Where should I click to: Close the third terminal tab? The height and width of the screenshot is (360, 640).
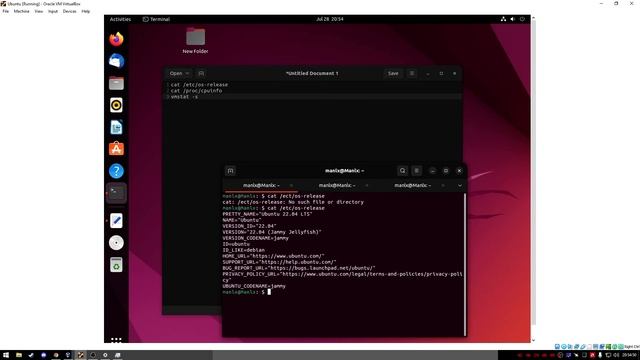point(442,185)
